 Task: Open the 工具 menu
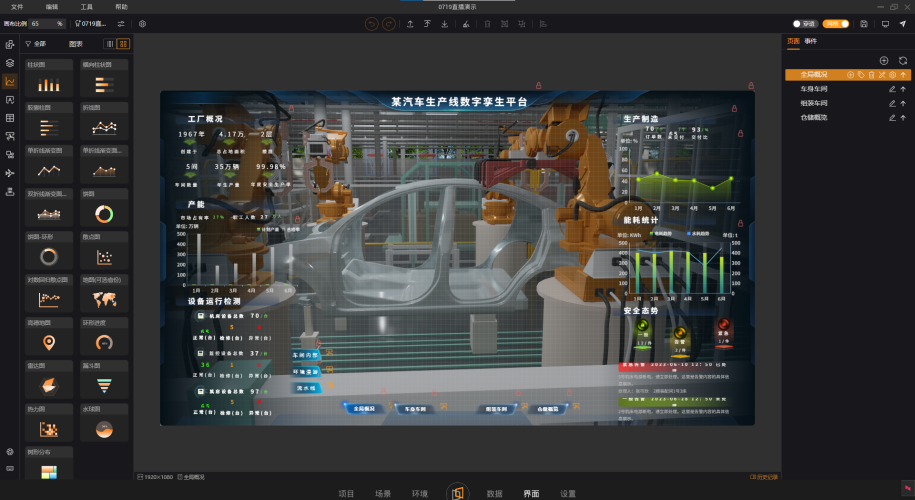[x=86, y=6]
